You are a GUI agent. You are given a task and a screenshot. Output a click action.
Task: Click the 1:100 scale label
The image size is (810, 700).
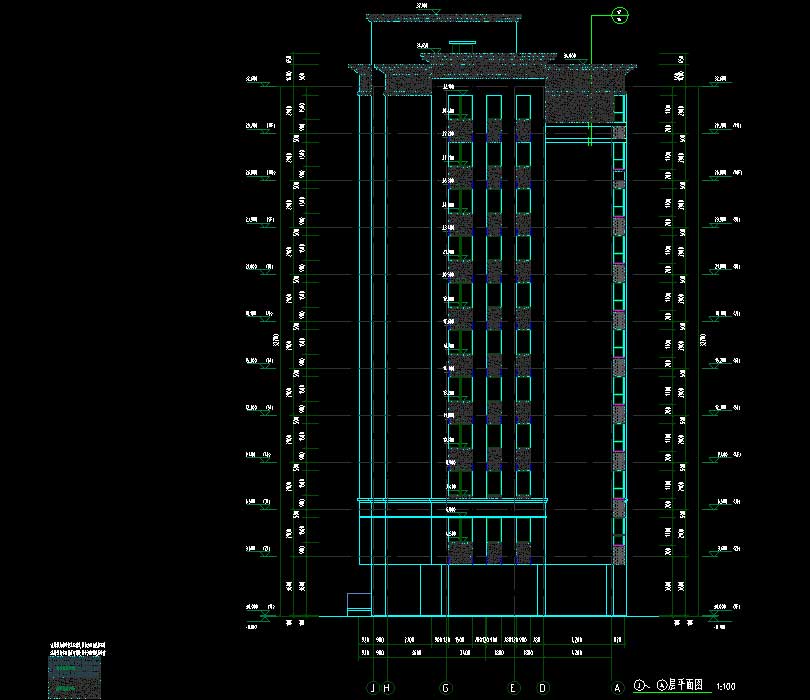click(x=726, y=686)
